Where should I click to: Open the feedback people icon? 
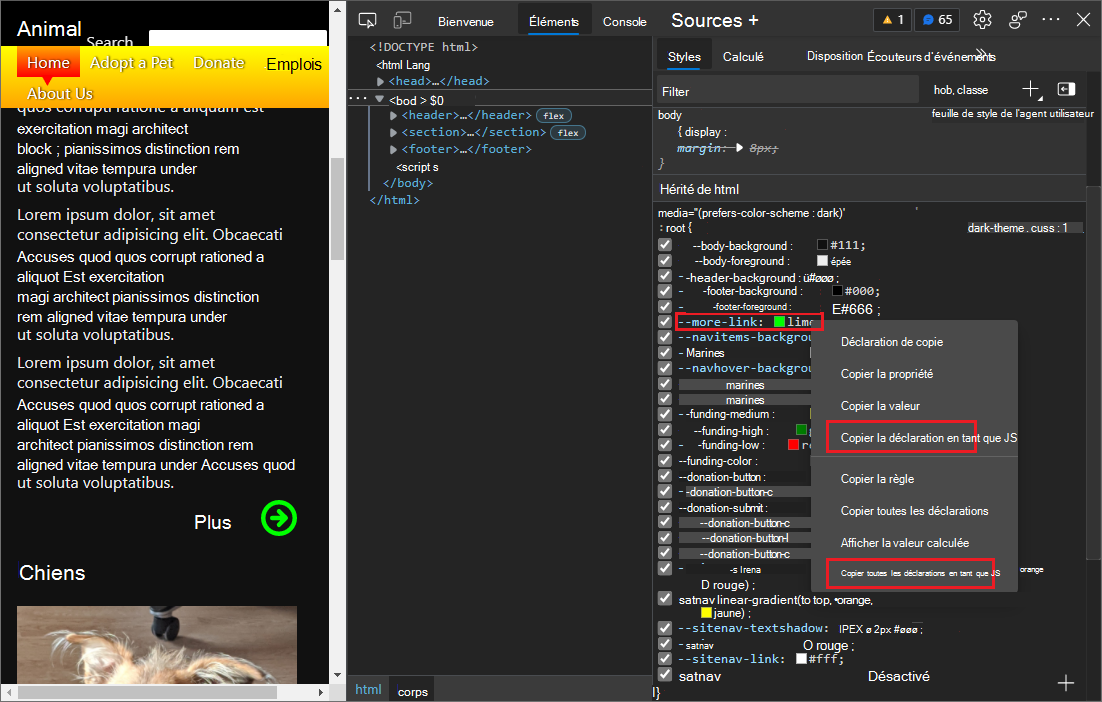[x=1017, y=20]
